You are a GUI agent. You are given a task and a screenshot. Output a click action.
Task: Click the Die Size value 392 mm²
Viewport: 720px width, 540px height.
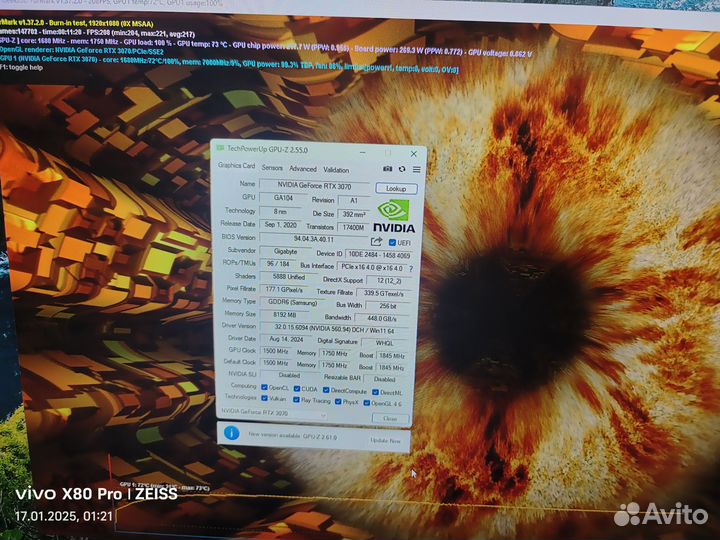(354, 214)
